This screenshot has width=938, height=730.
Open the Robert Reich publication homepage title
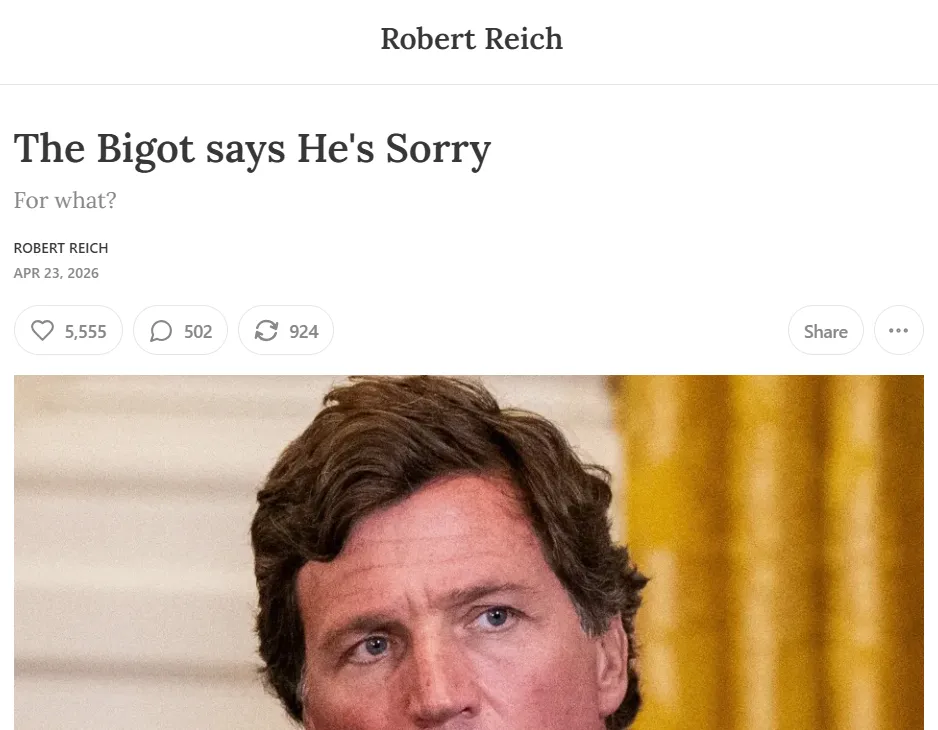point(471,39)
